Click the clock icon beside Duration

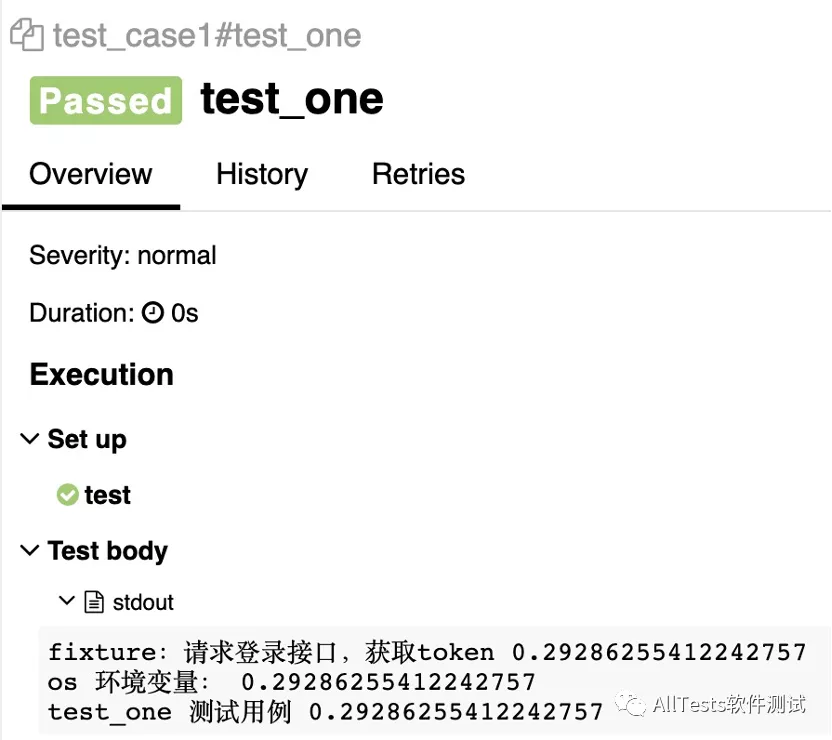[152, 313]
